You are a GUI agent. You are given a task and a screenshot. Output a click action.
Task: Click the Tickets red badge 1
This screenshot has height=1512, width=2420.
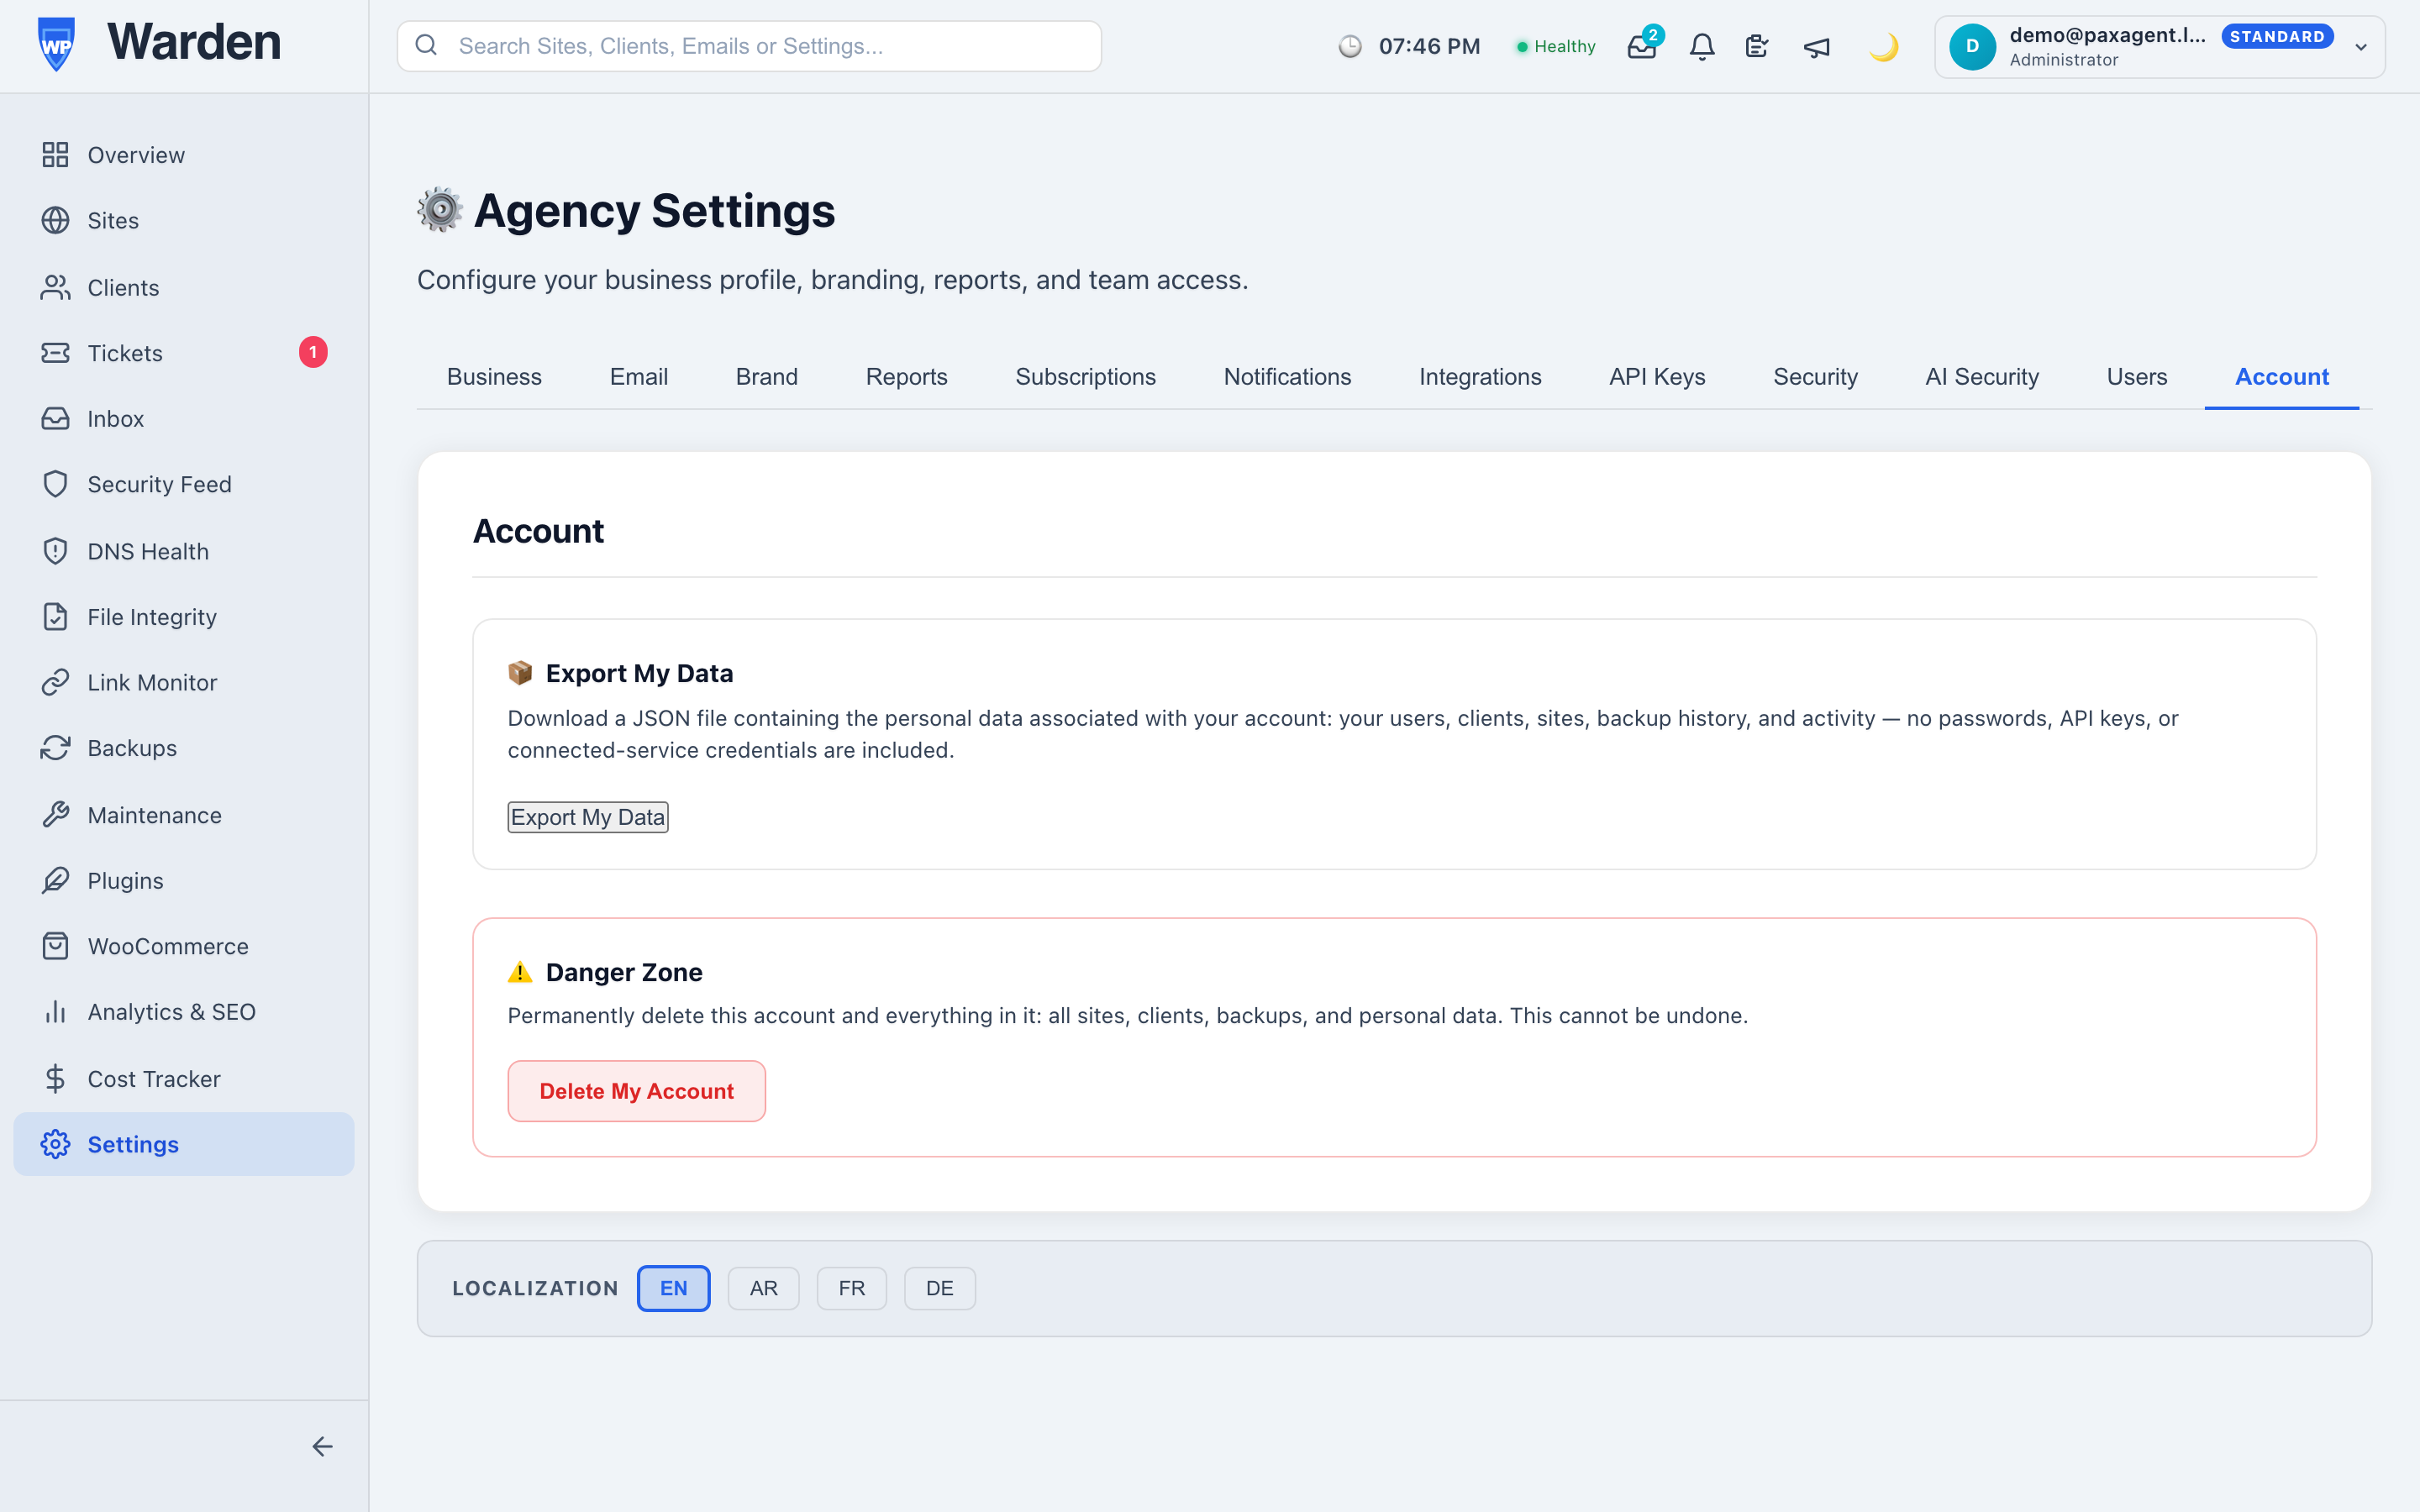pyautogui.click(x=313, y=352)
